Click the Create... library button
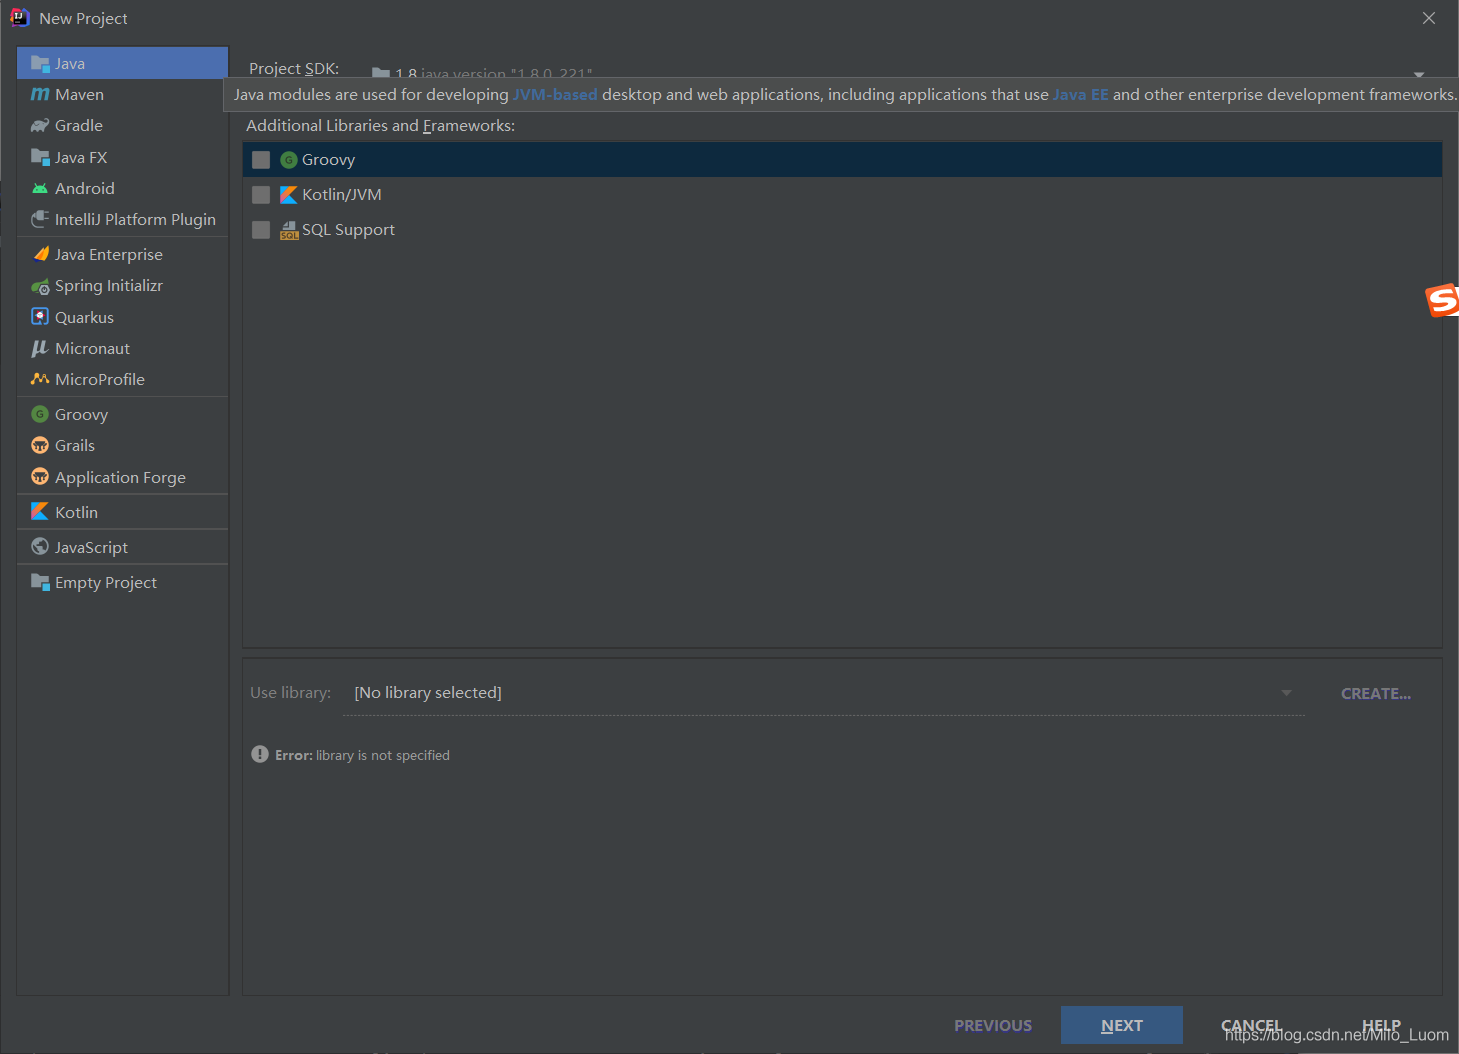 [x=1375, y=694]
